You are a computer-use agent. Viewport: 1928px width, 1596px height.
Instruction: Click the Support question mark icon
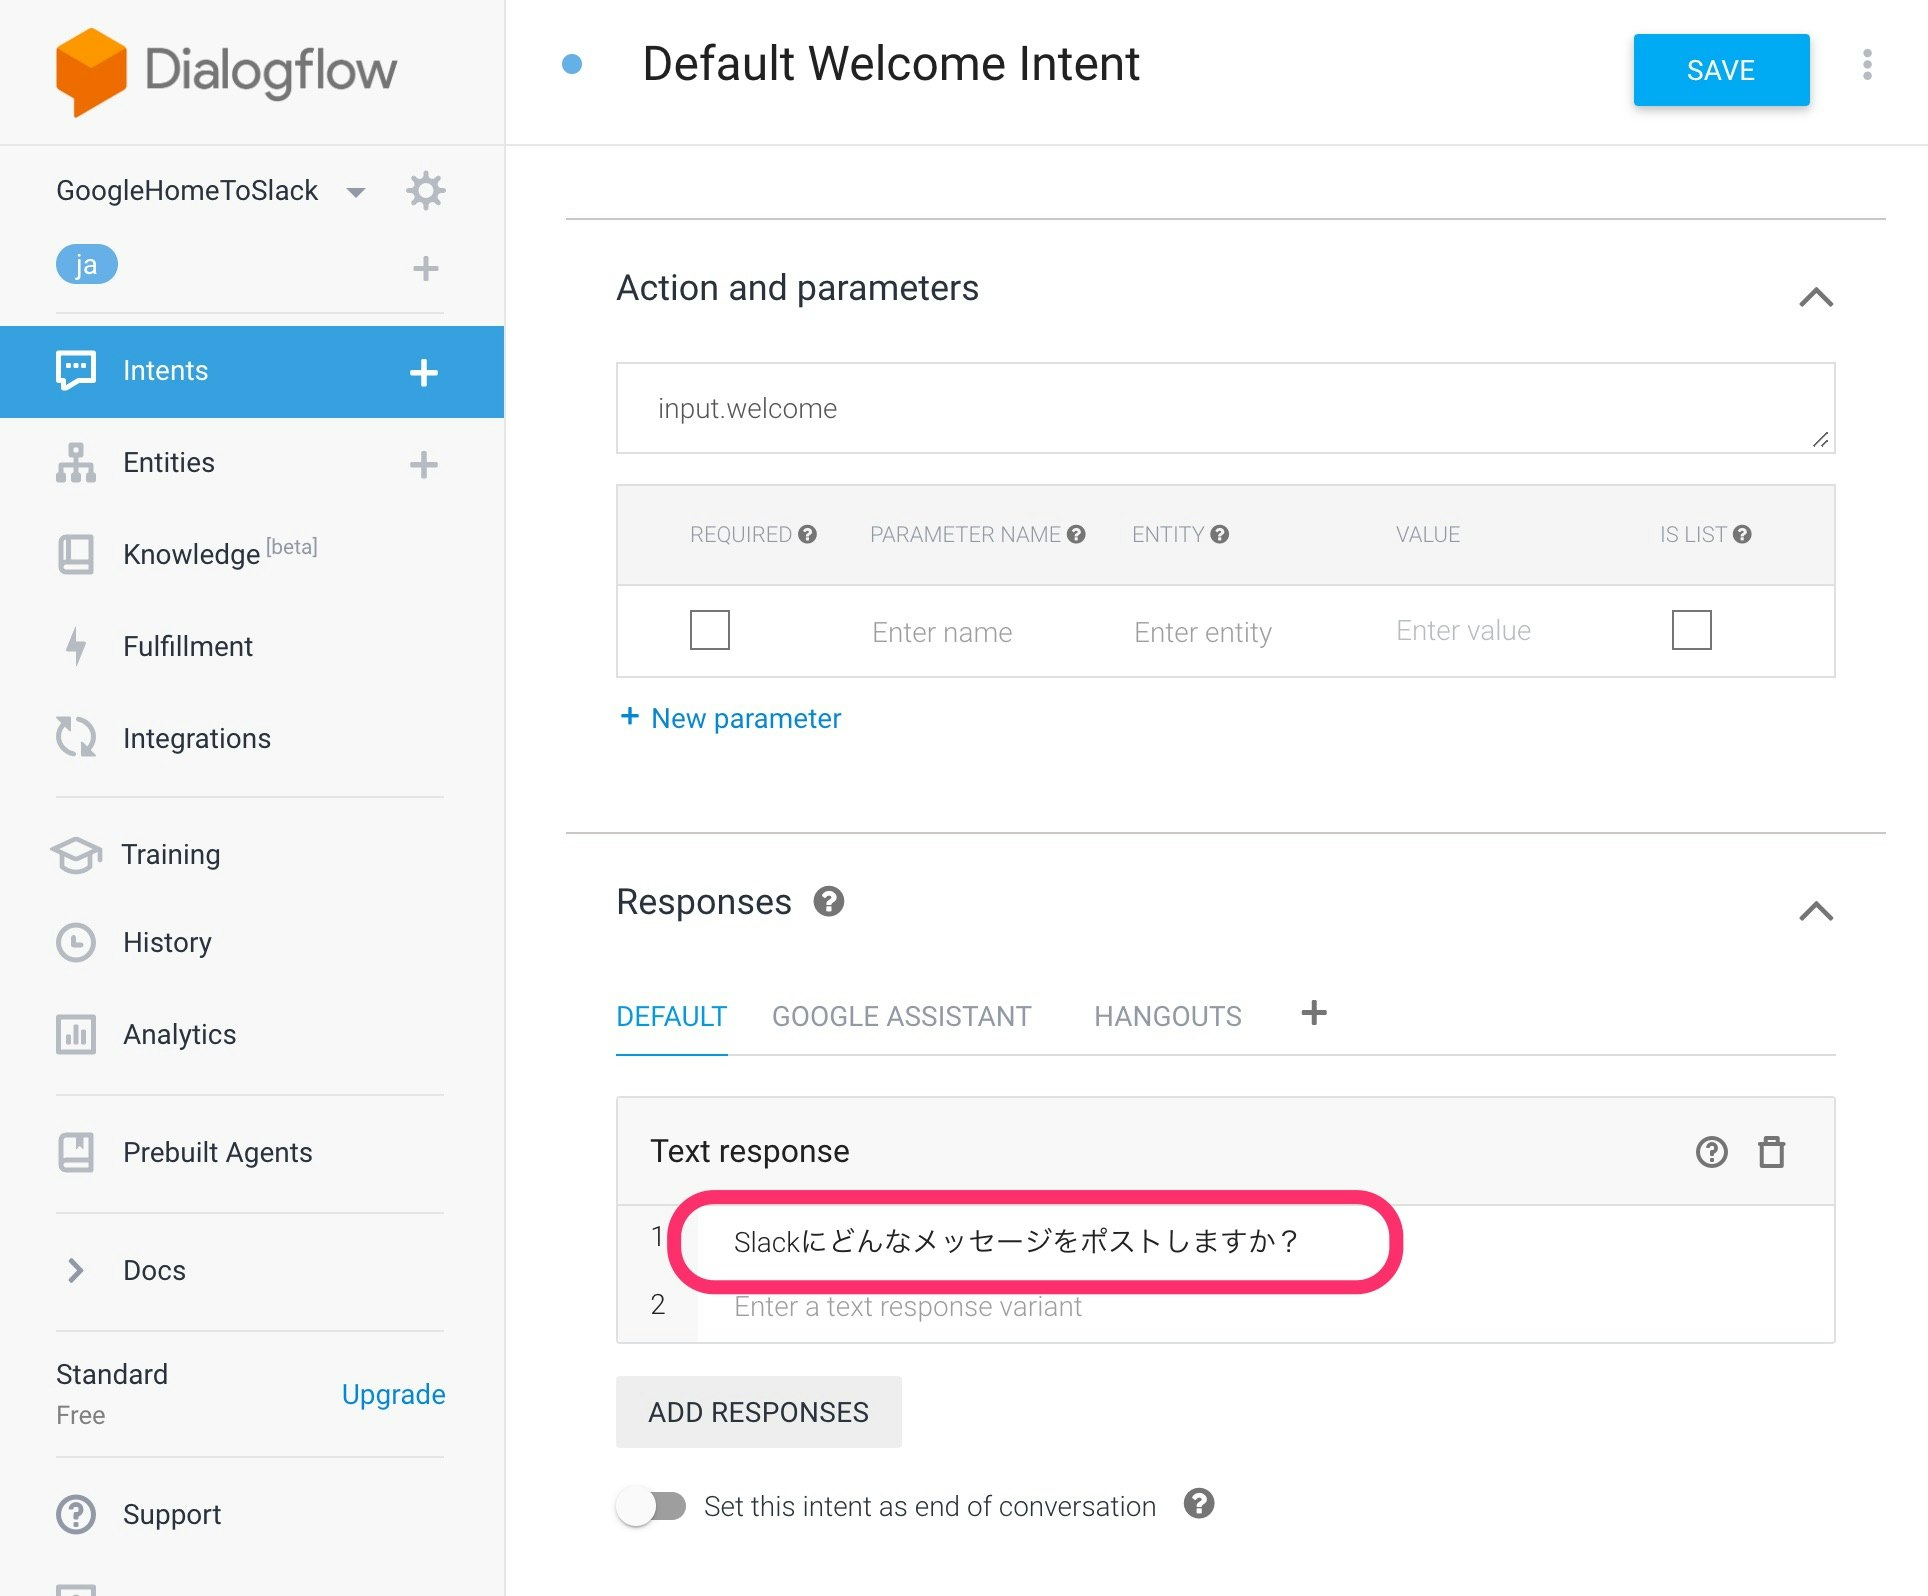pos(76,1514)
